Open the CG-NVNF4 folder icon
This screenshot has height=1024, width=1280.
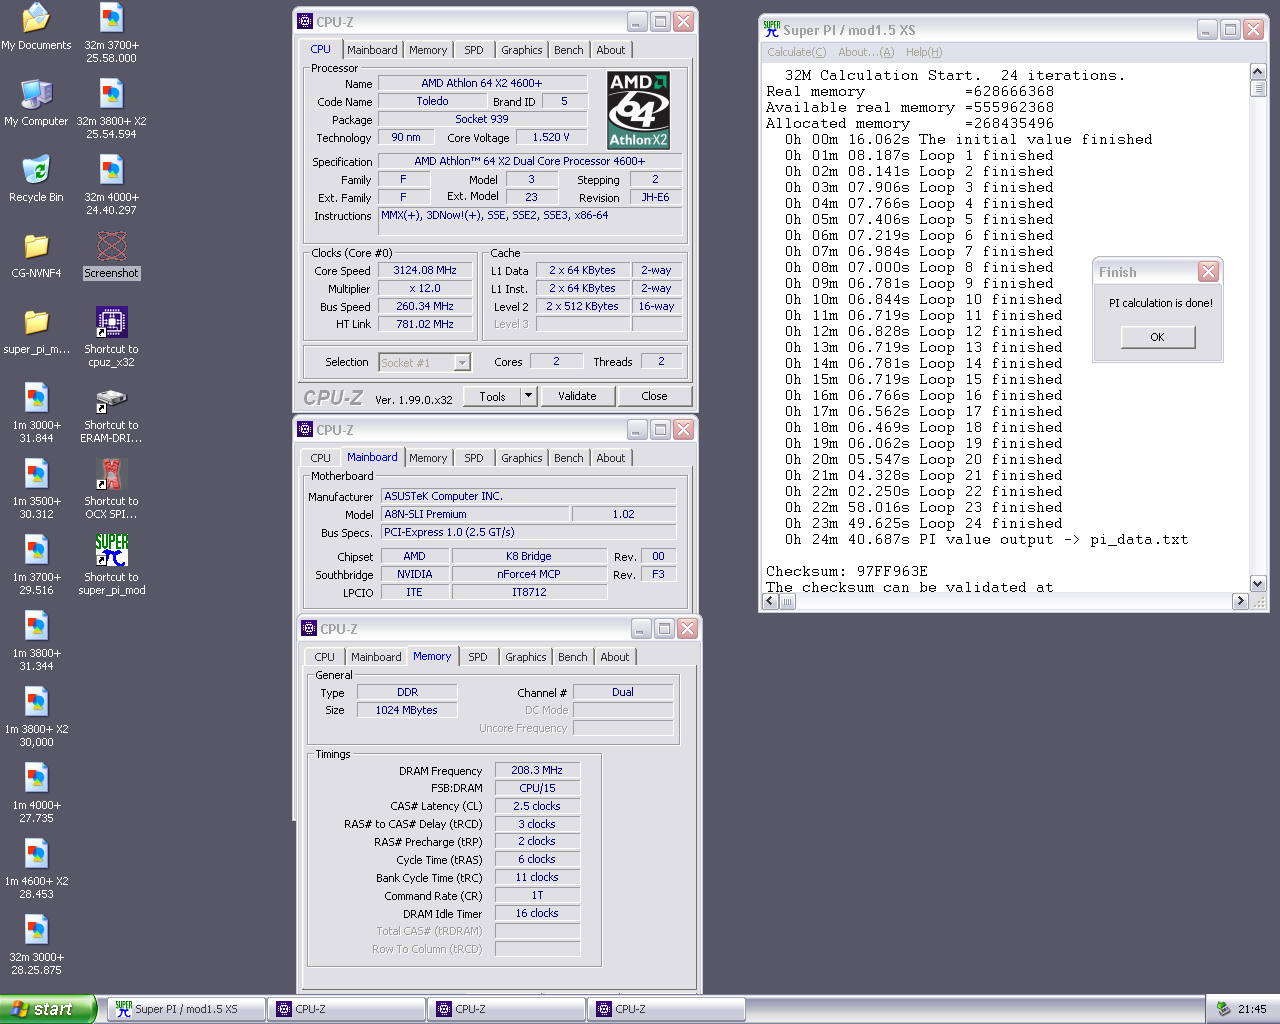pyautogui.click(x=36, y=255)
